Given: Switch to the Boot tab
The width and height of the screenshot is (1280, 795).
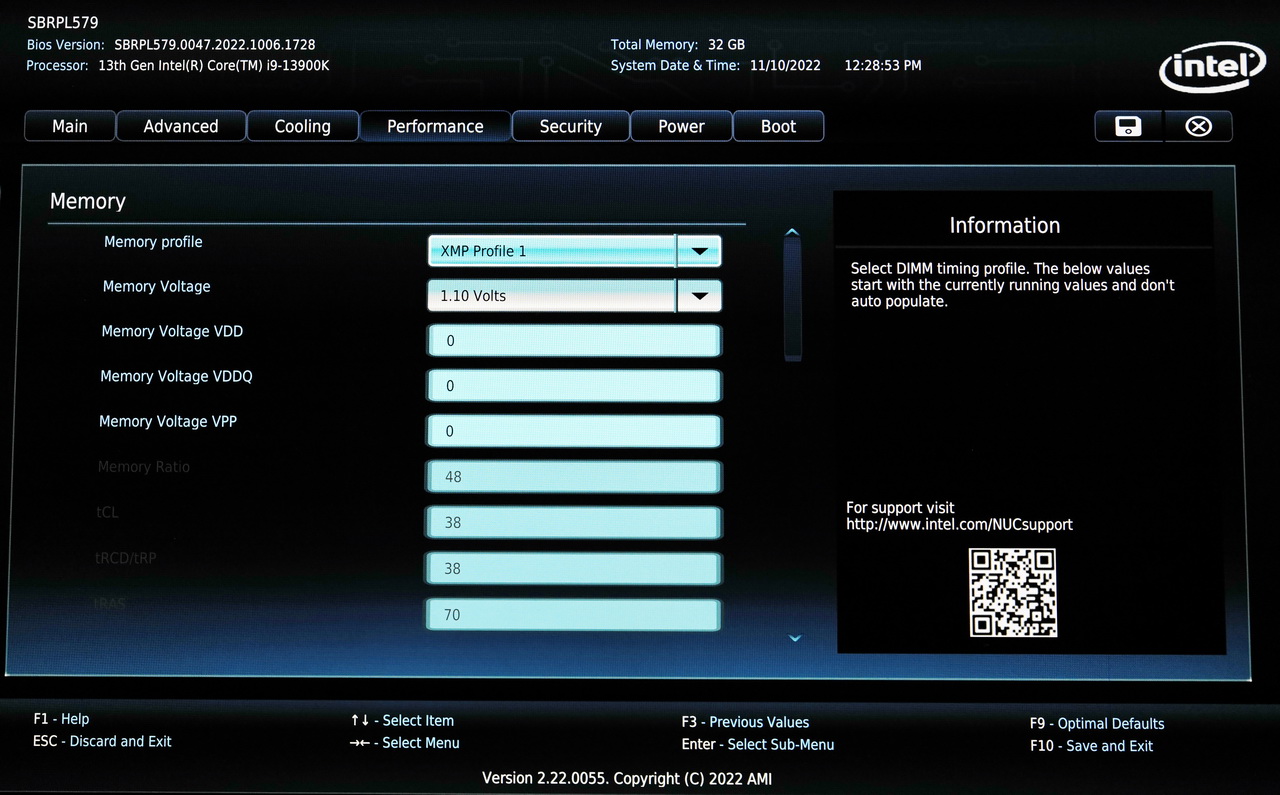Looking at the screenshot, I should (x=778, y=126).
